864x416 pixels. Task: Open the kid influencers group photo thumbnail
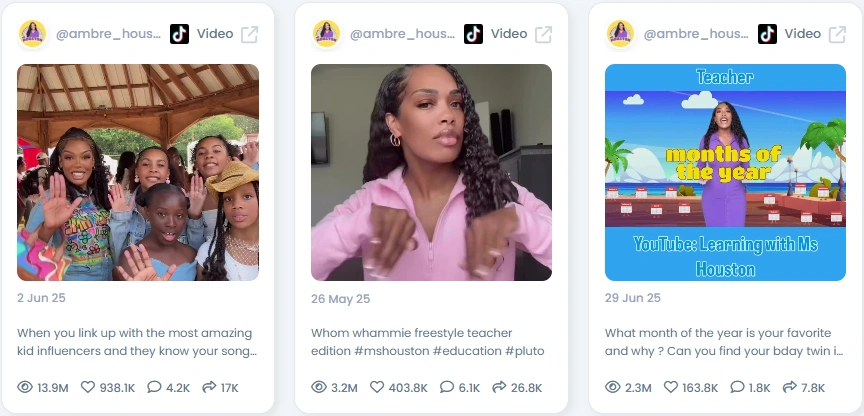tap(138, 172)
